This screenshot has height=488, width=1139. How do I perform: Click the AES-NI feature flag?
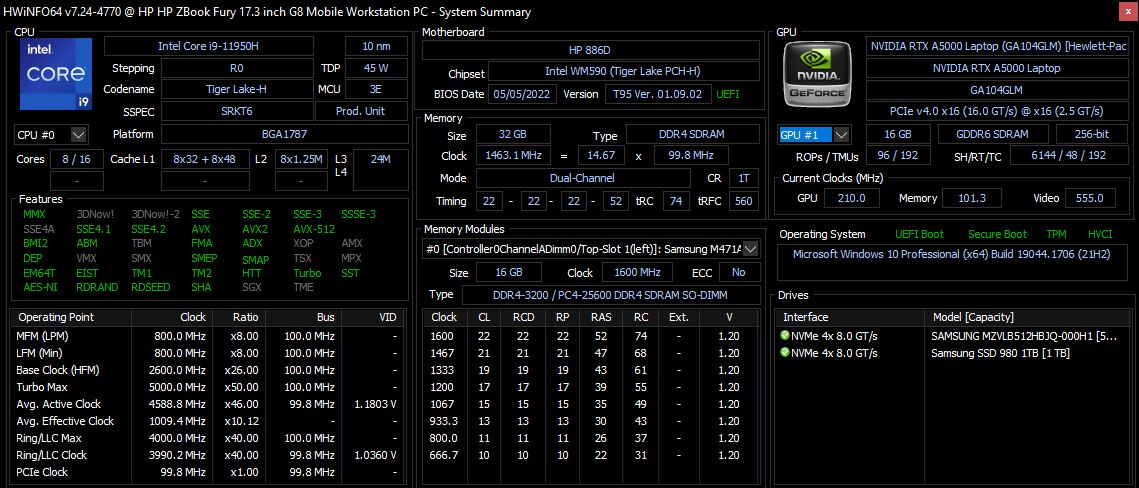(x=39, y=287)
